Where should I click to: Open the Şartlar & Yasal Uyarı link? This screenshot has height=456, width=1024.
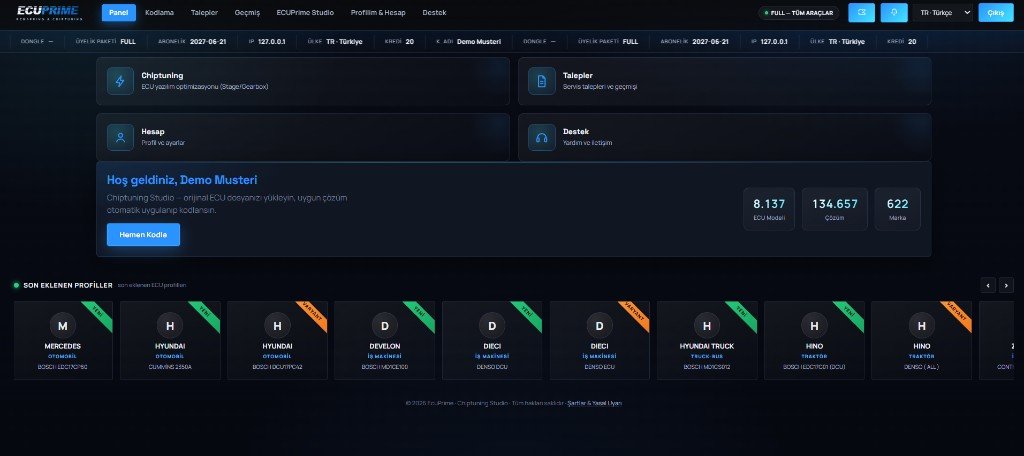click(595, 403)
